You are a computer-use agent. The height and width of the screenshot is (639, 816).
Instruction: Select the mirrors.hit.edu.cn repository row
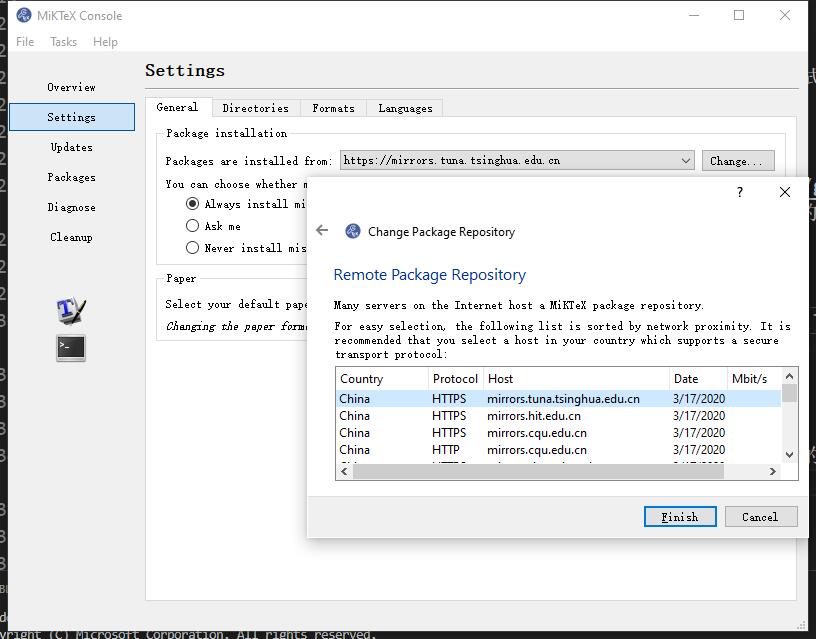[533, 416]
